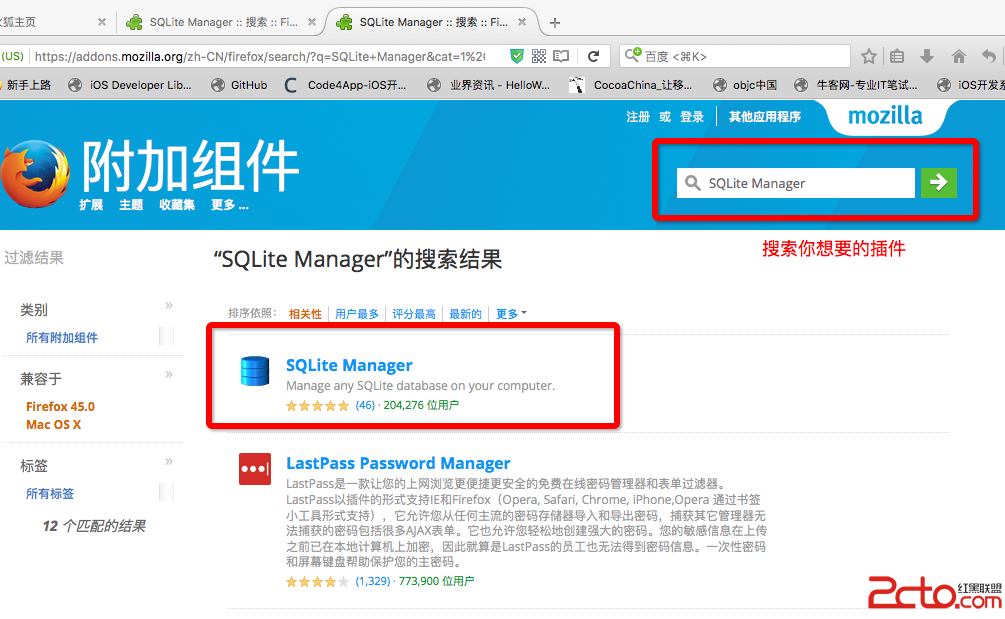
Task: Expand the 更多 sort dropdown
Action: [511, 314]
